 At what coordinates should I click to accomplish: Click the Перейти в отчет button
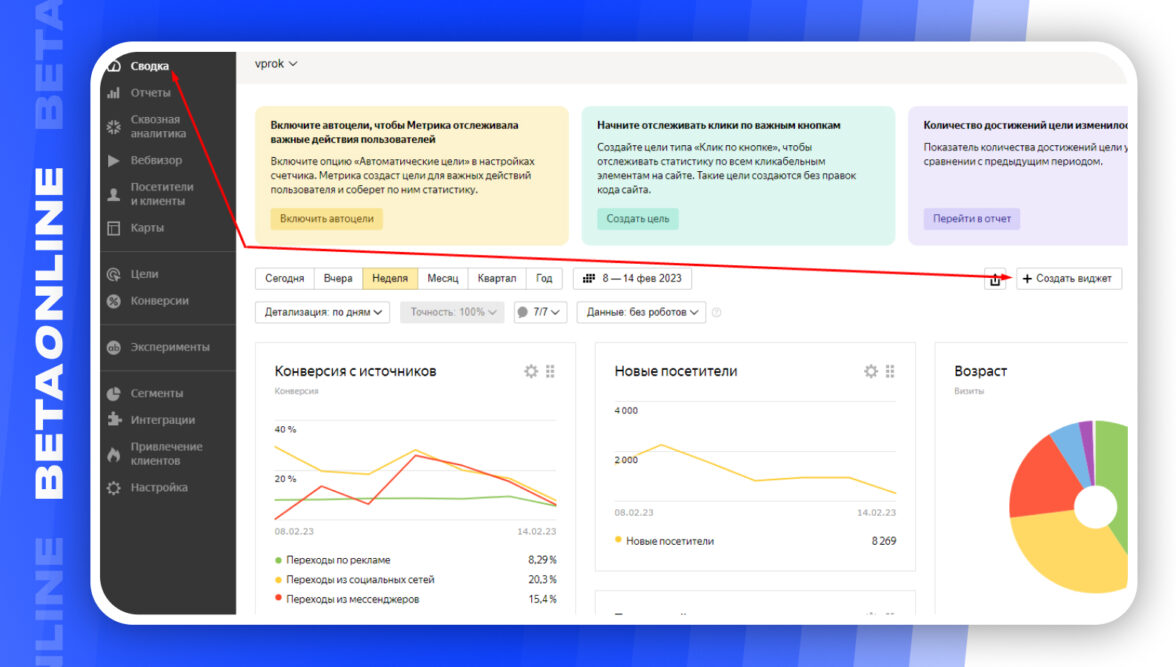971,218
